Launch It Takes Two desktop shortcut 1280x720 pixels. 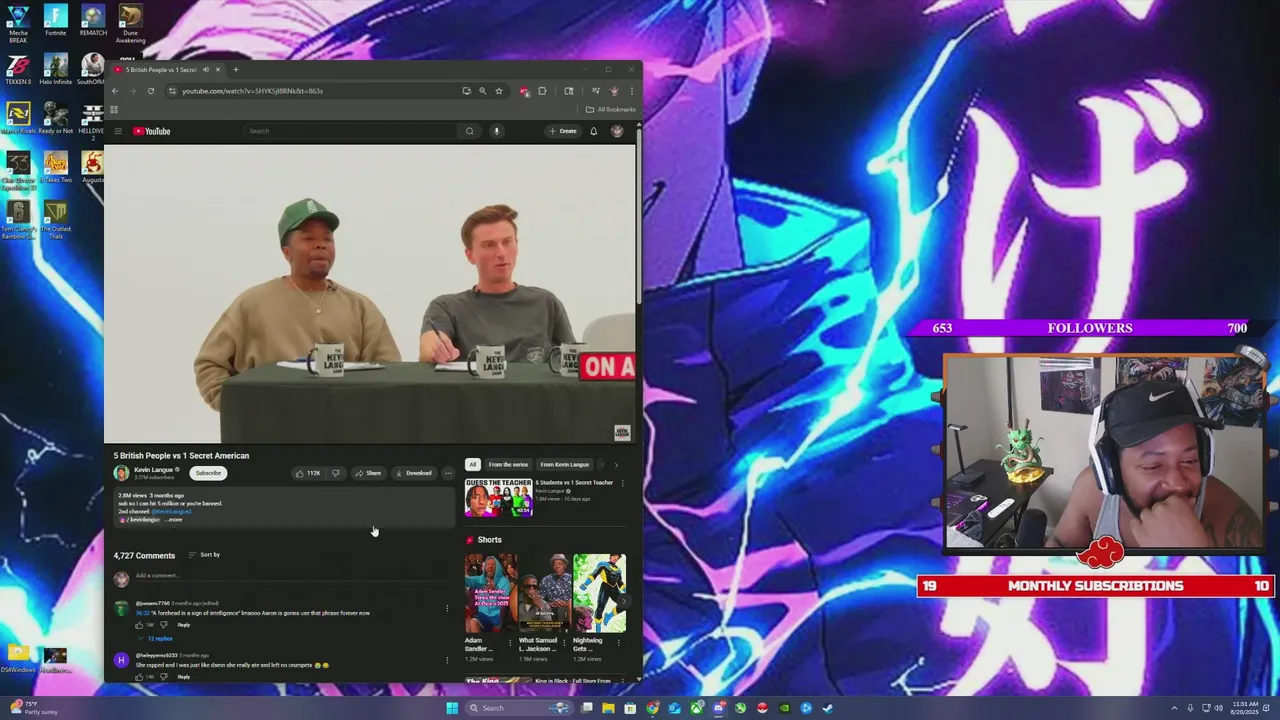[x=55, y=167]
